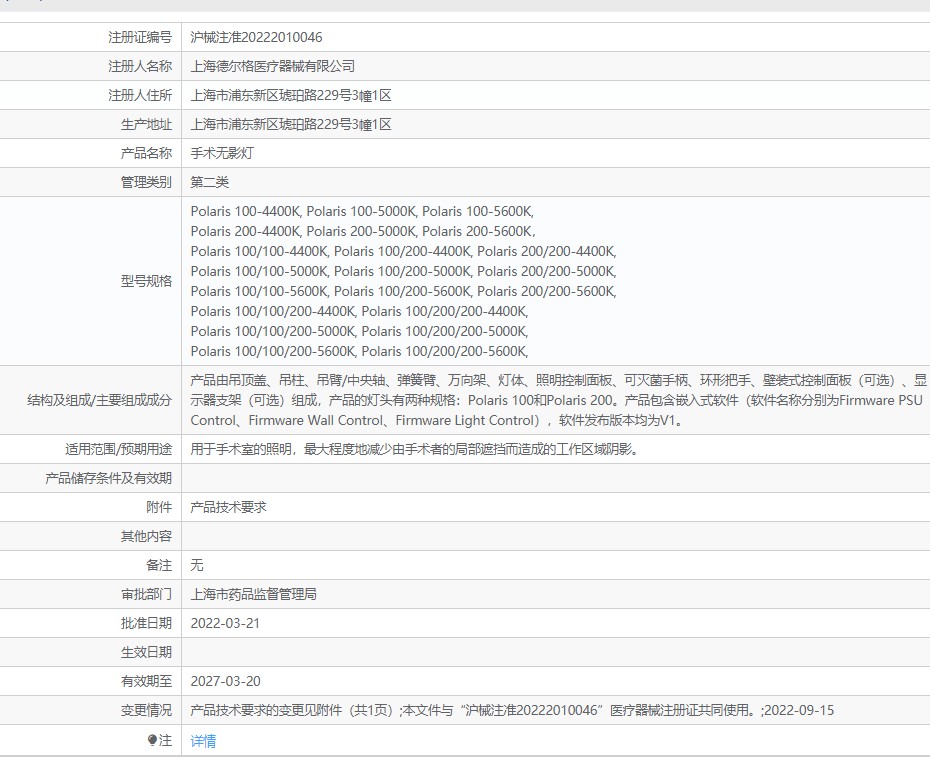The image size is (930, 764).
Task: Select approval department 上海市药品监督管理局
Action: (x=253, y=594)
